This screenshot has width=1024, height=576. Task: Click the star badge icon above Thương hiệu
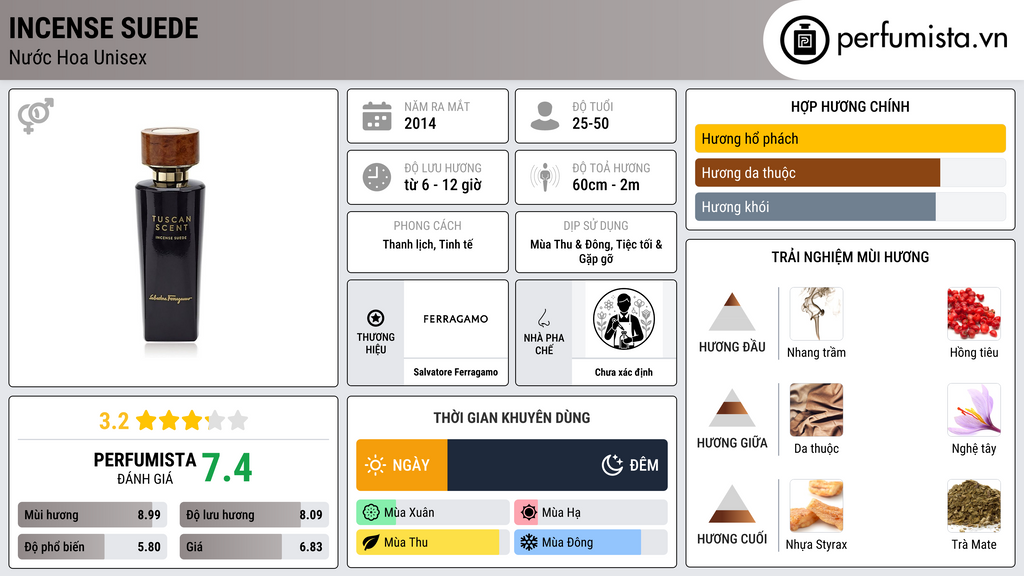[376, 318]
